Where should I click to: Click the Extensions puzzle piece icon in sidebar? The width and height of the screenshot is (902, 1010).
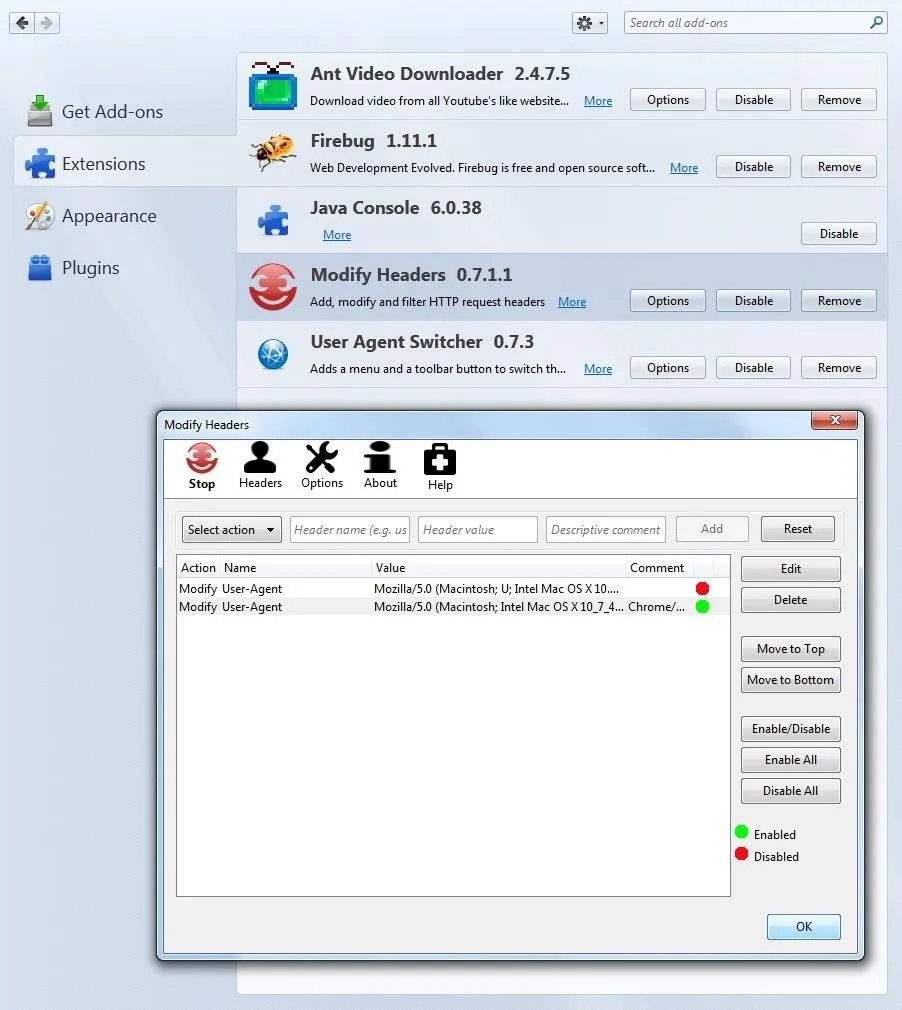pos(40,163)
